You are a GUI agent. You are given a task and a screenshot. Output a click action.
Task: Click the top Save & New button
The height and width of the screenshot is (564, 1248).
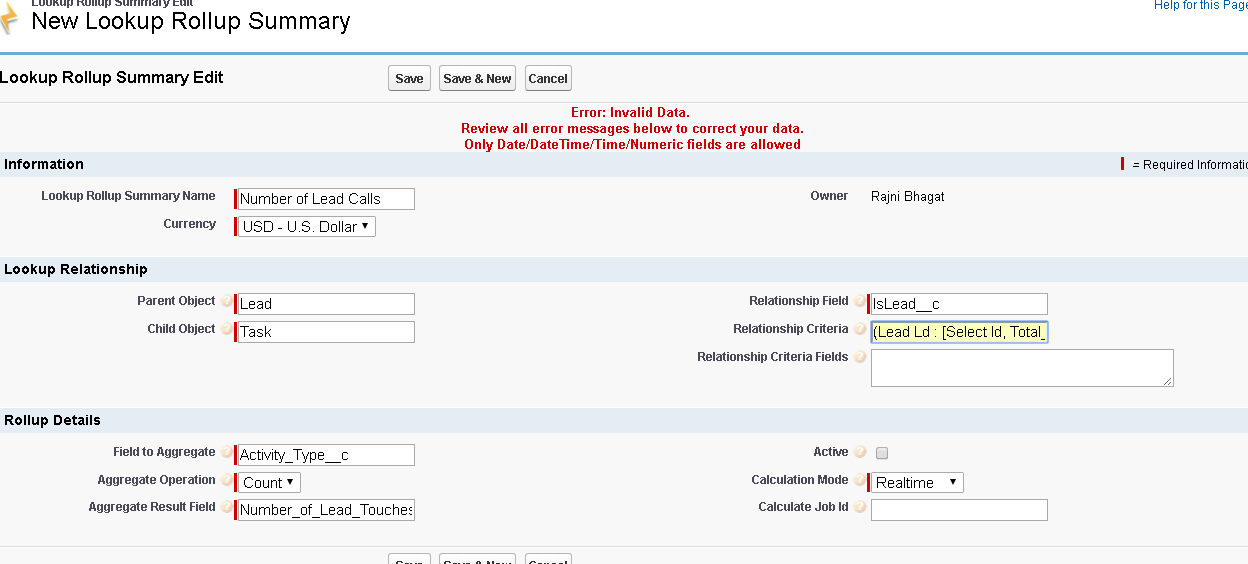[477, 79]
